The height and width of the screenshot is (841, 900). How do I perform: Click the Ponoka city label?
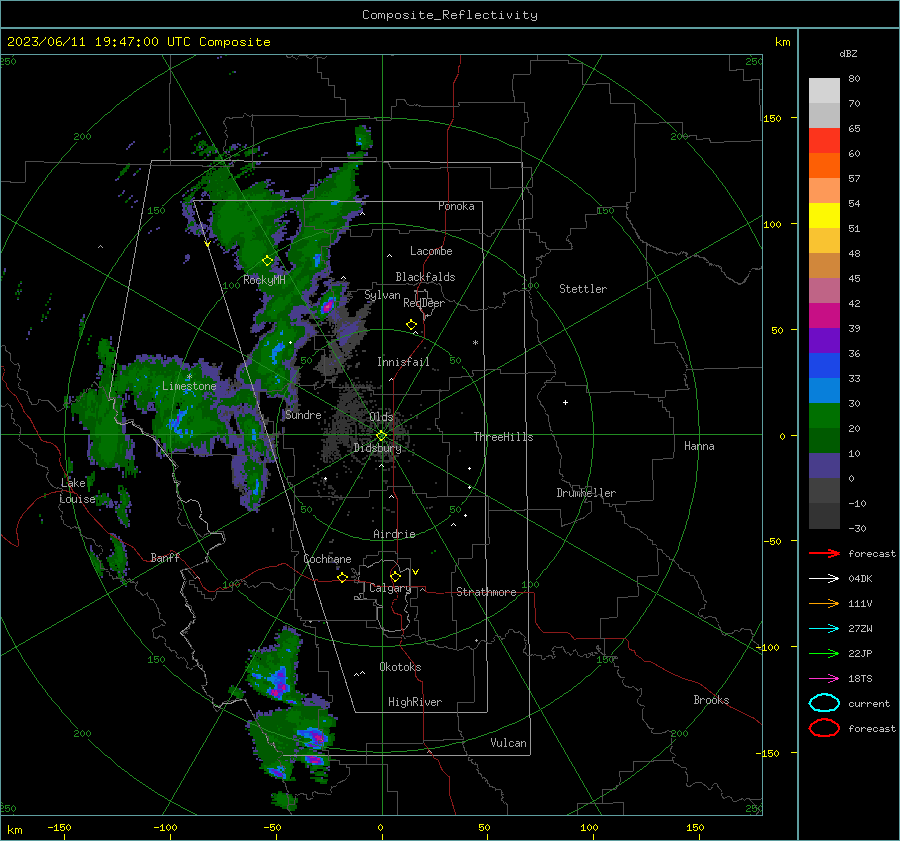[456, 206]
